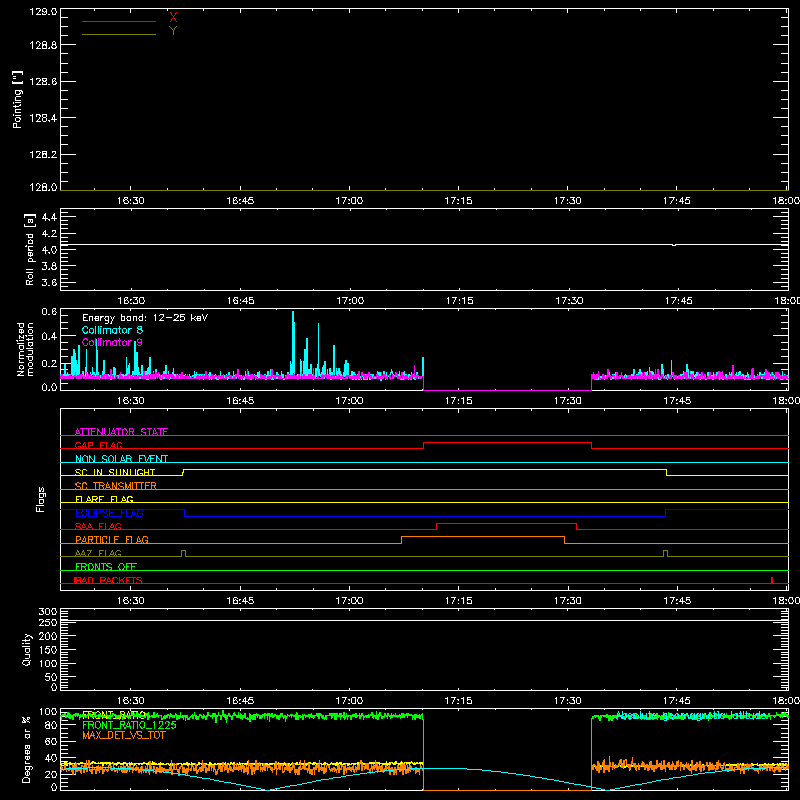Select the SC_TRANSMITTER flag label

116,486
